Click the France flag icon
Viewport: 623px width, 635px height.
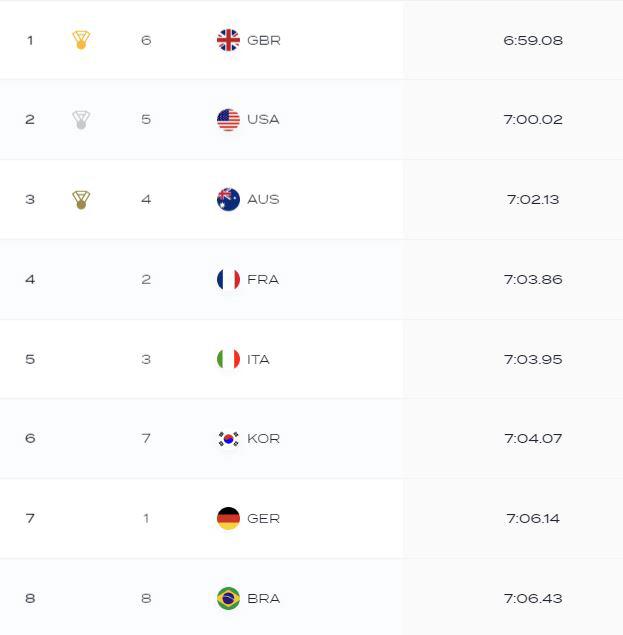click(x=228, y=279)
